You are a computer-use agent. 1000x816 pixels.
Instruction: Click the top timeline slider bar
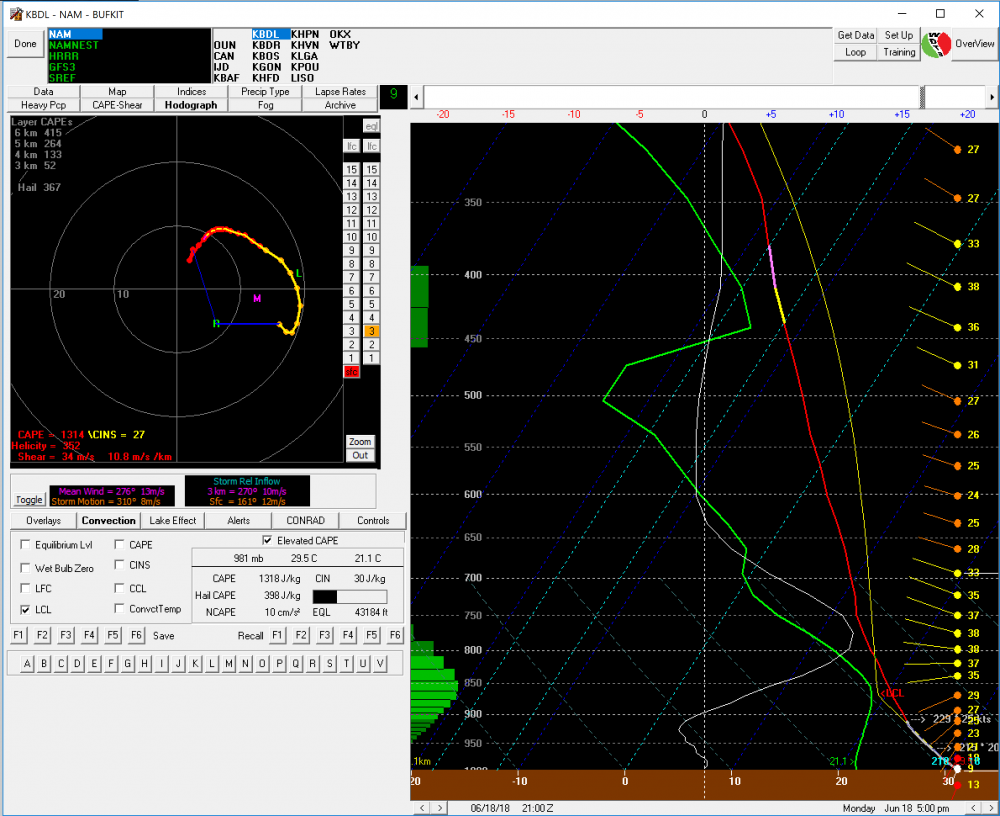point(704,97)
